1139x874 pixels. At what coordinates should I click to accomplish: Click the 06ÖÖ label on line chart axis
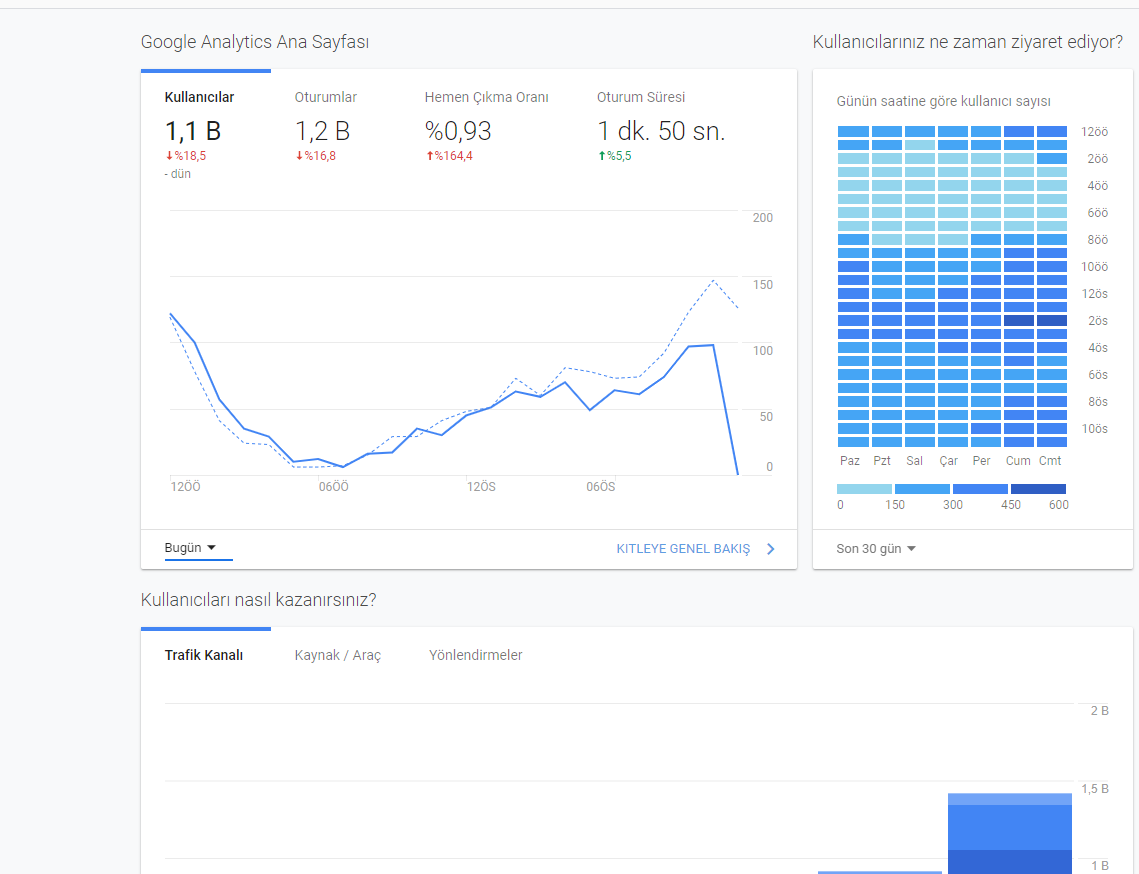(x=333, y=487)
